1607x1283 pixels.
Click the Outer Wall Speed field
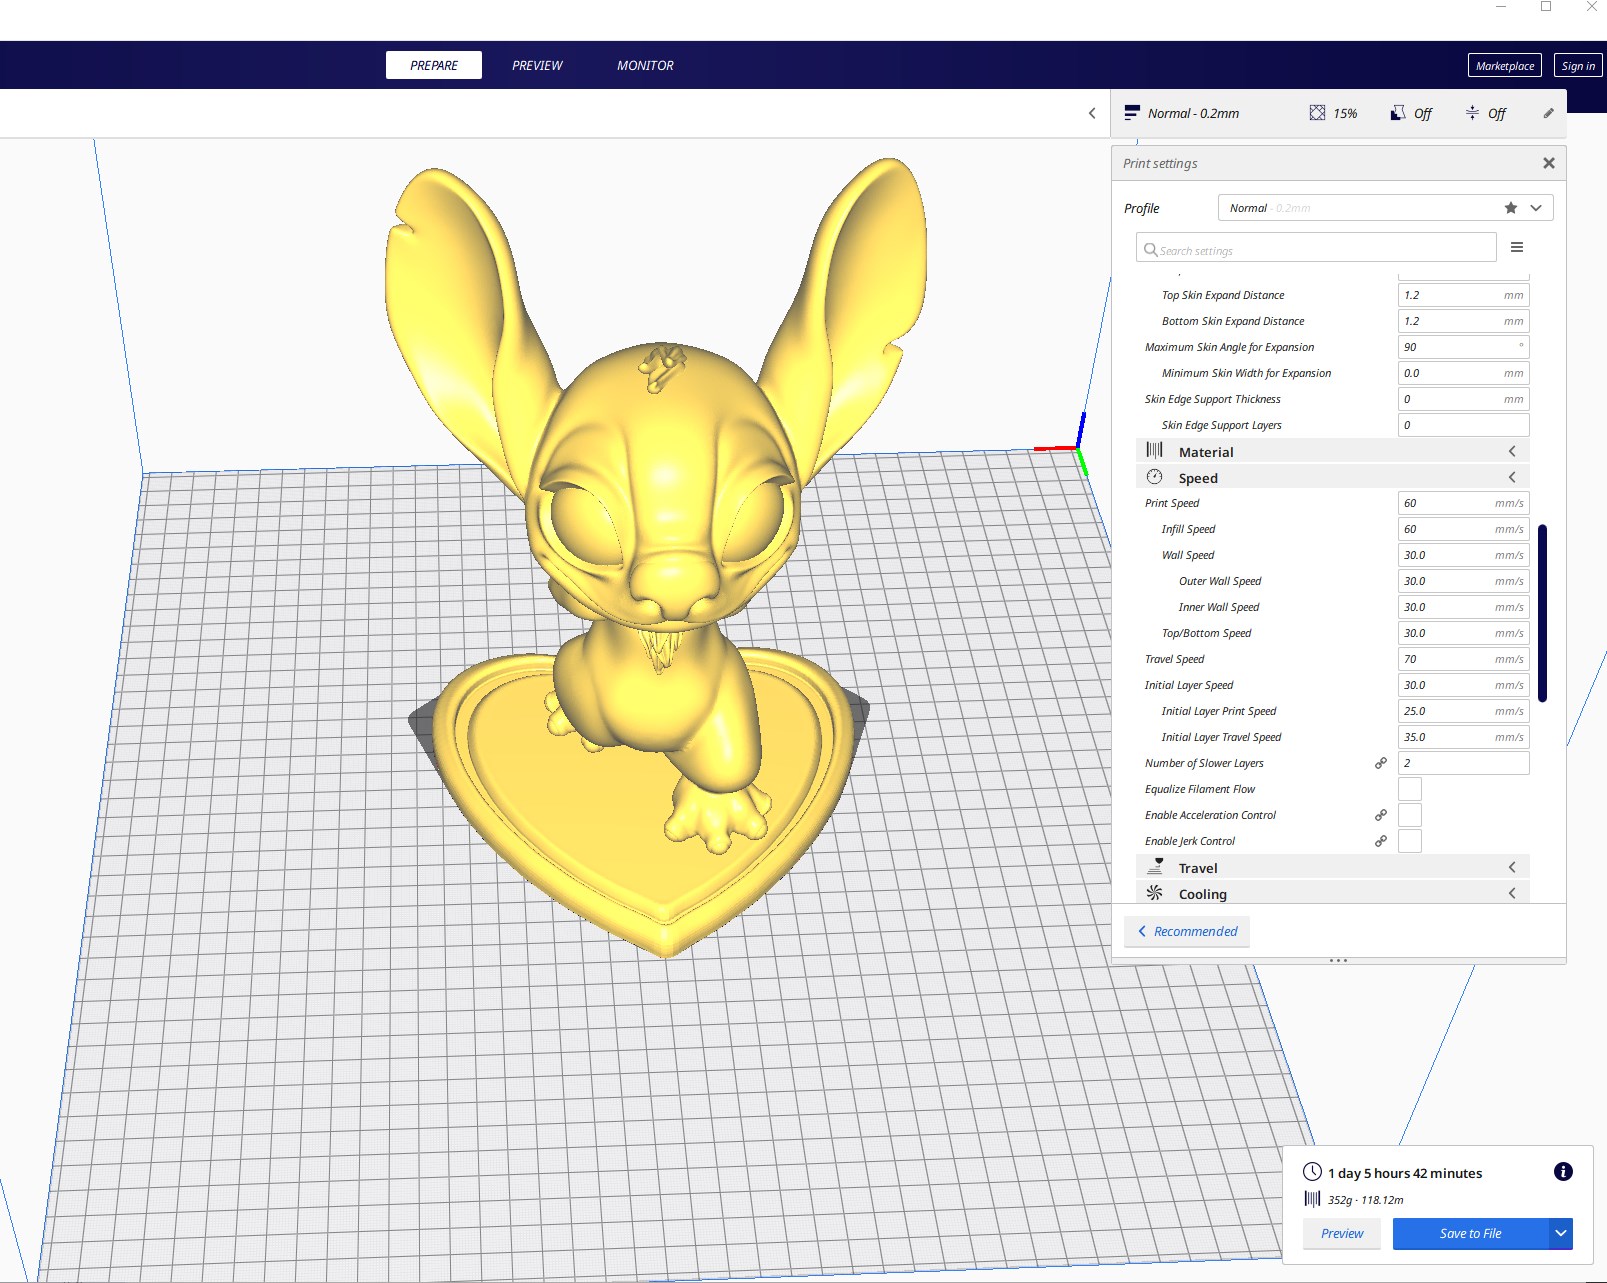[x=1463, y=581]
